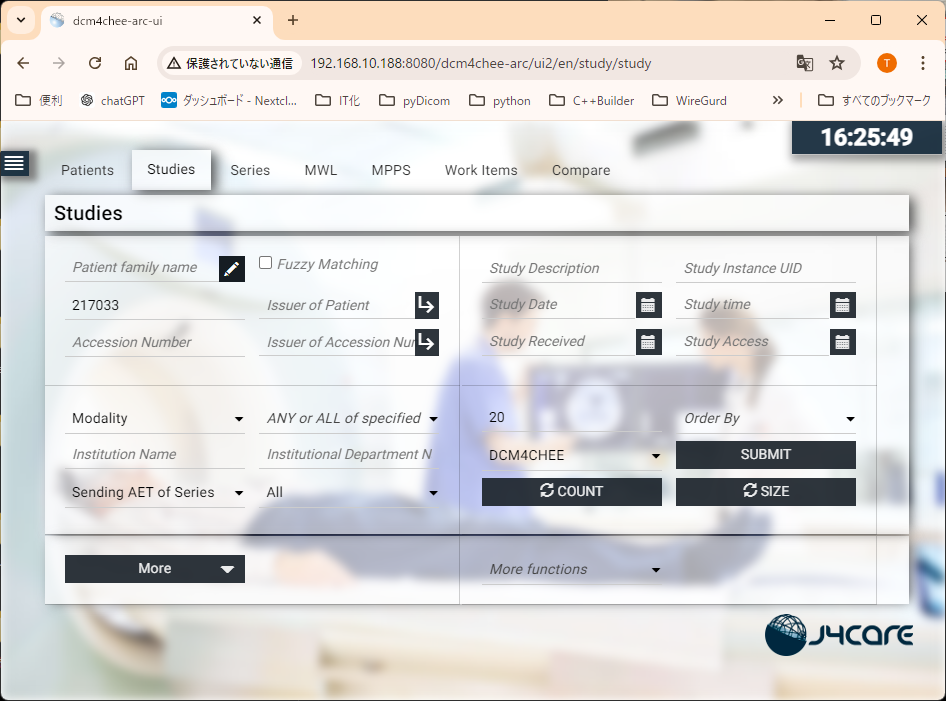Switch to the MWL tab
This screenshot has width=946, height=701.
[x=321, y=170]
